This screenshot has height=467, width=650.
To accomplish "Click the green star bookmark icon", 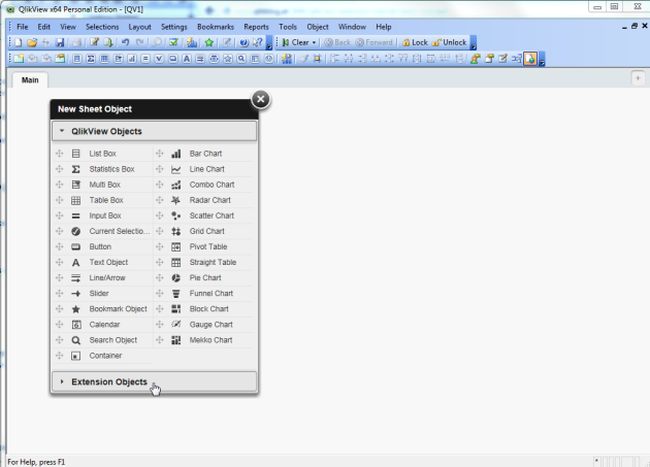I will click(x=209, y=42).
